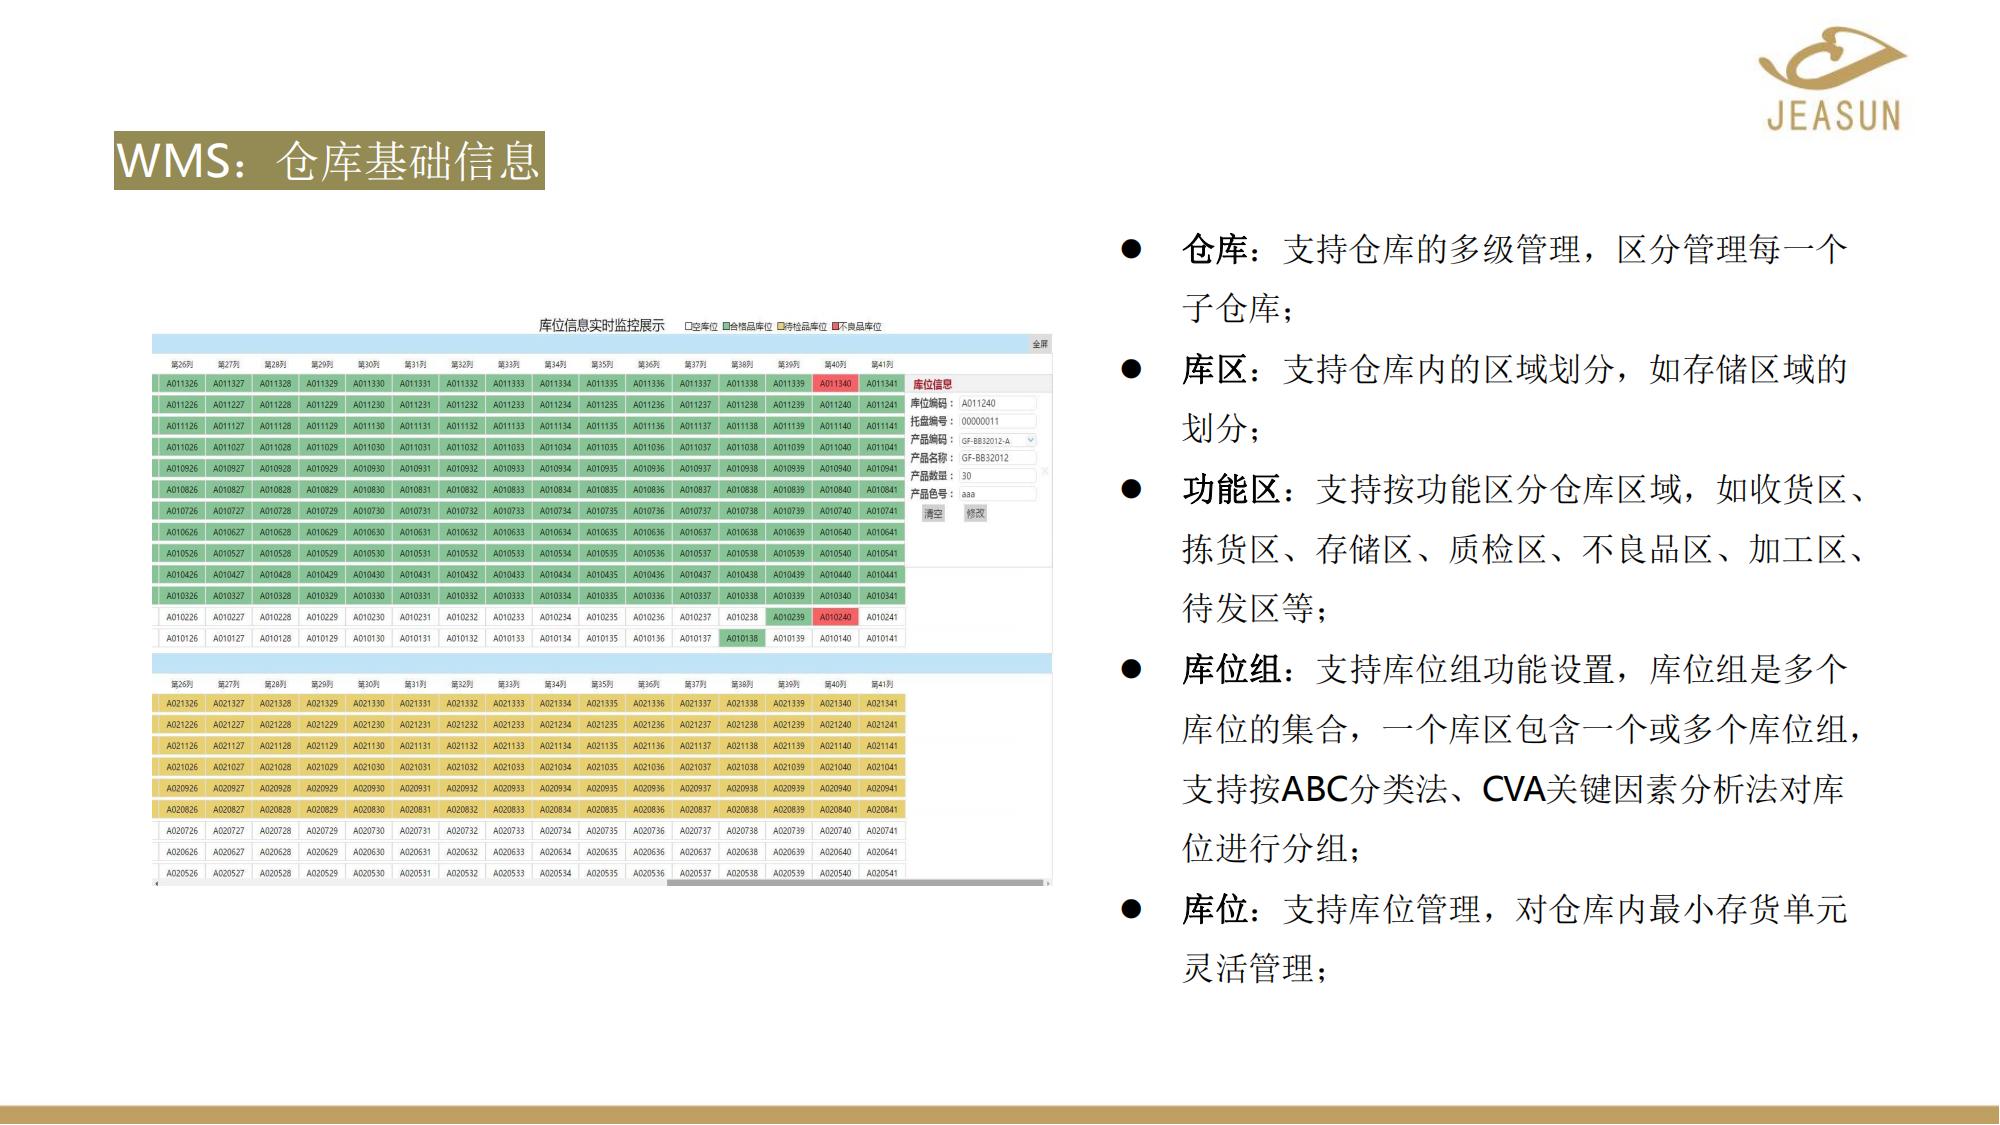Image resolution: width=2000 pixels, height=1125 pixels.
Task: Click the 空库位 legend box
Action: point(688,327)
